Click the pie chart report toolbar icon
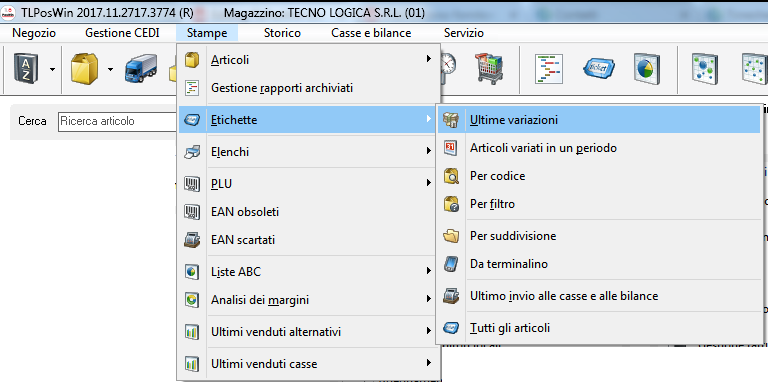 pyautogui.click(x=647, y=69)
